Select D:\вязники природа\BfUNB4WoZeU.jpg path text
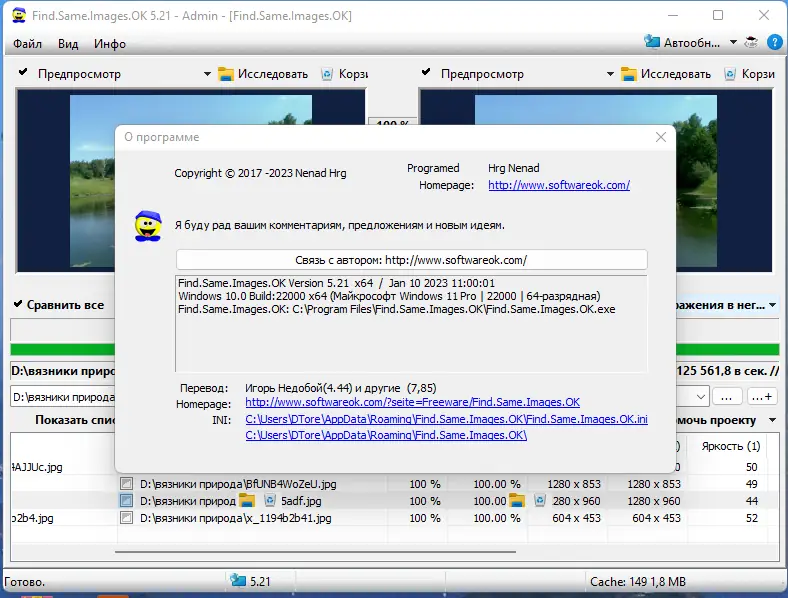788x598 pixels. [238, 484]
